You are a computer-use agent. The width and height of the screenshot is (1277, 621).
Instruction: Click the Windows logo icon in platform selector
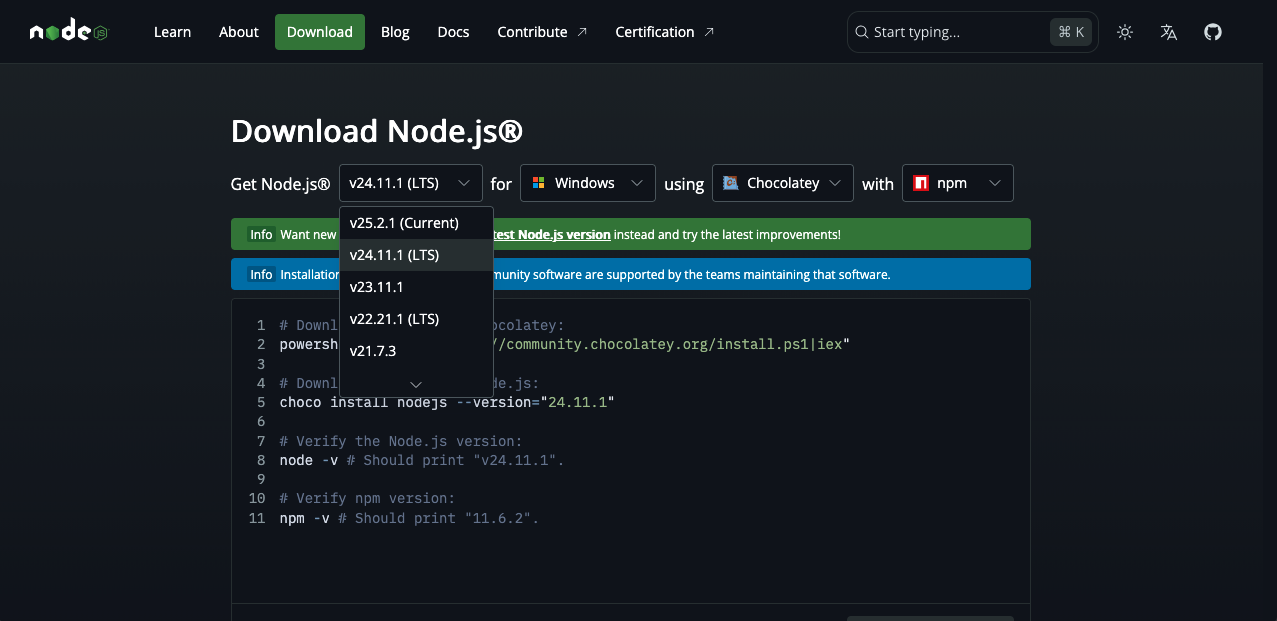[538, 183]
